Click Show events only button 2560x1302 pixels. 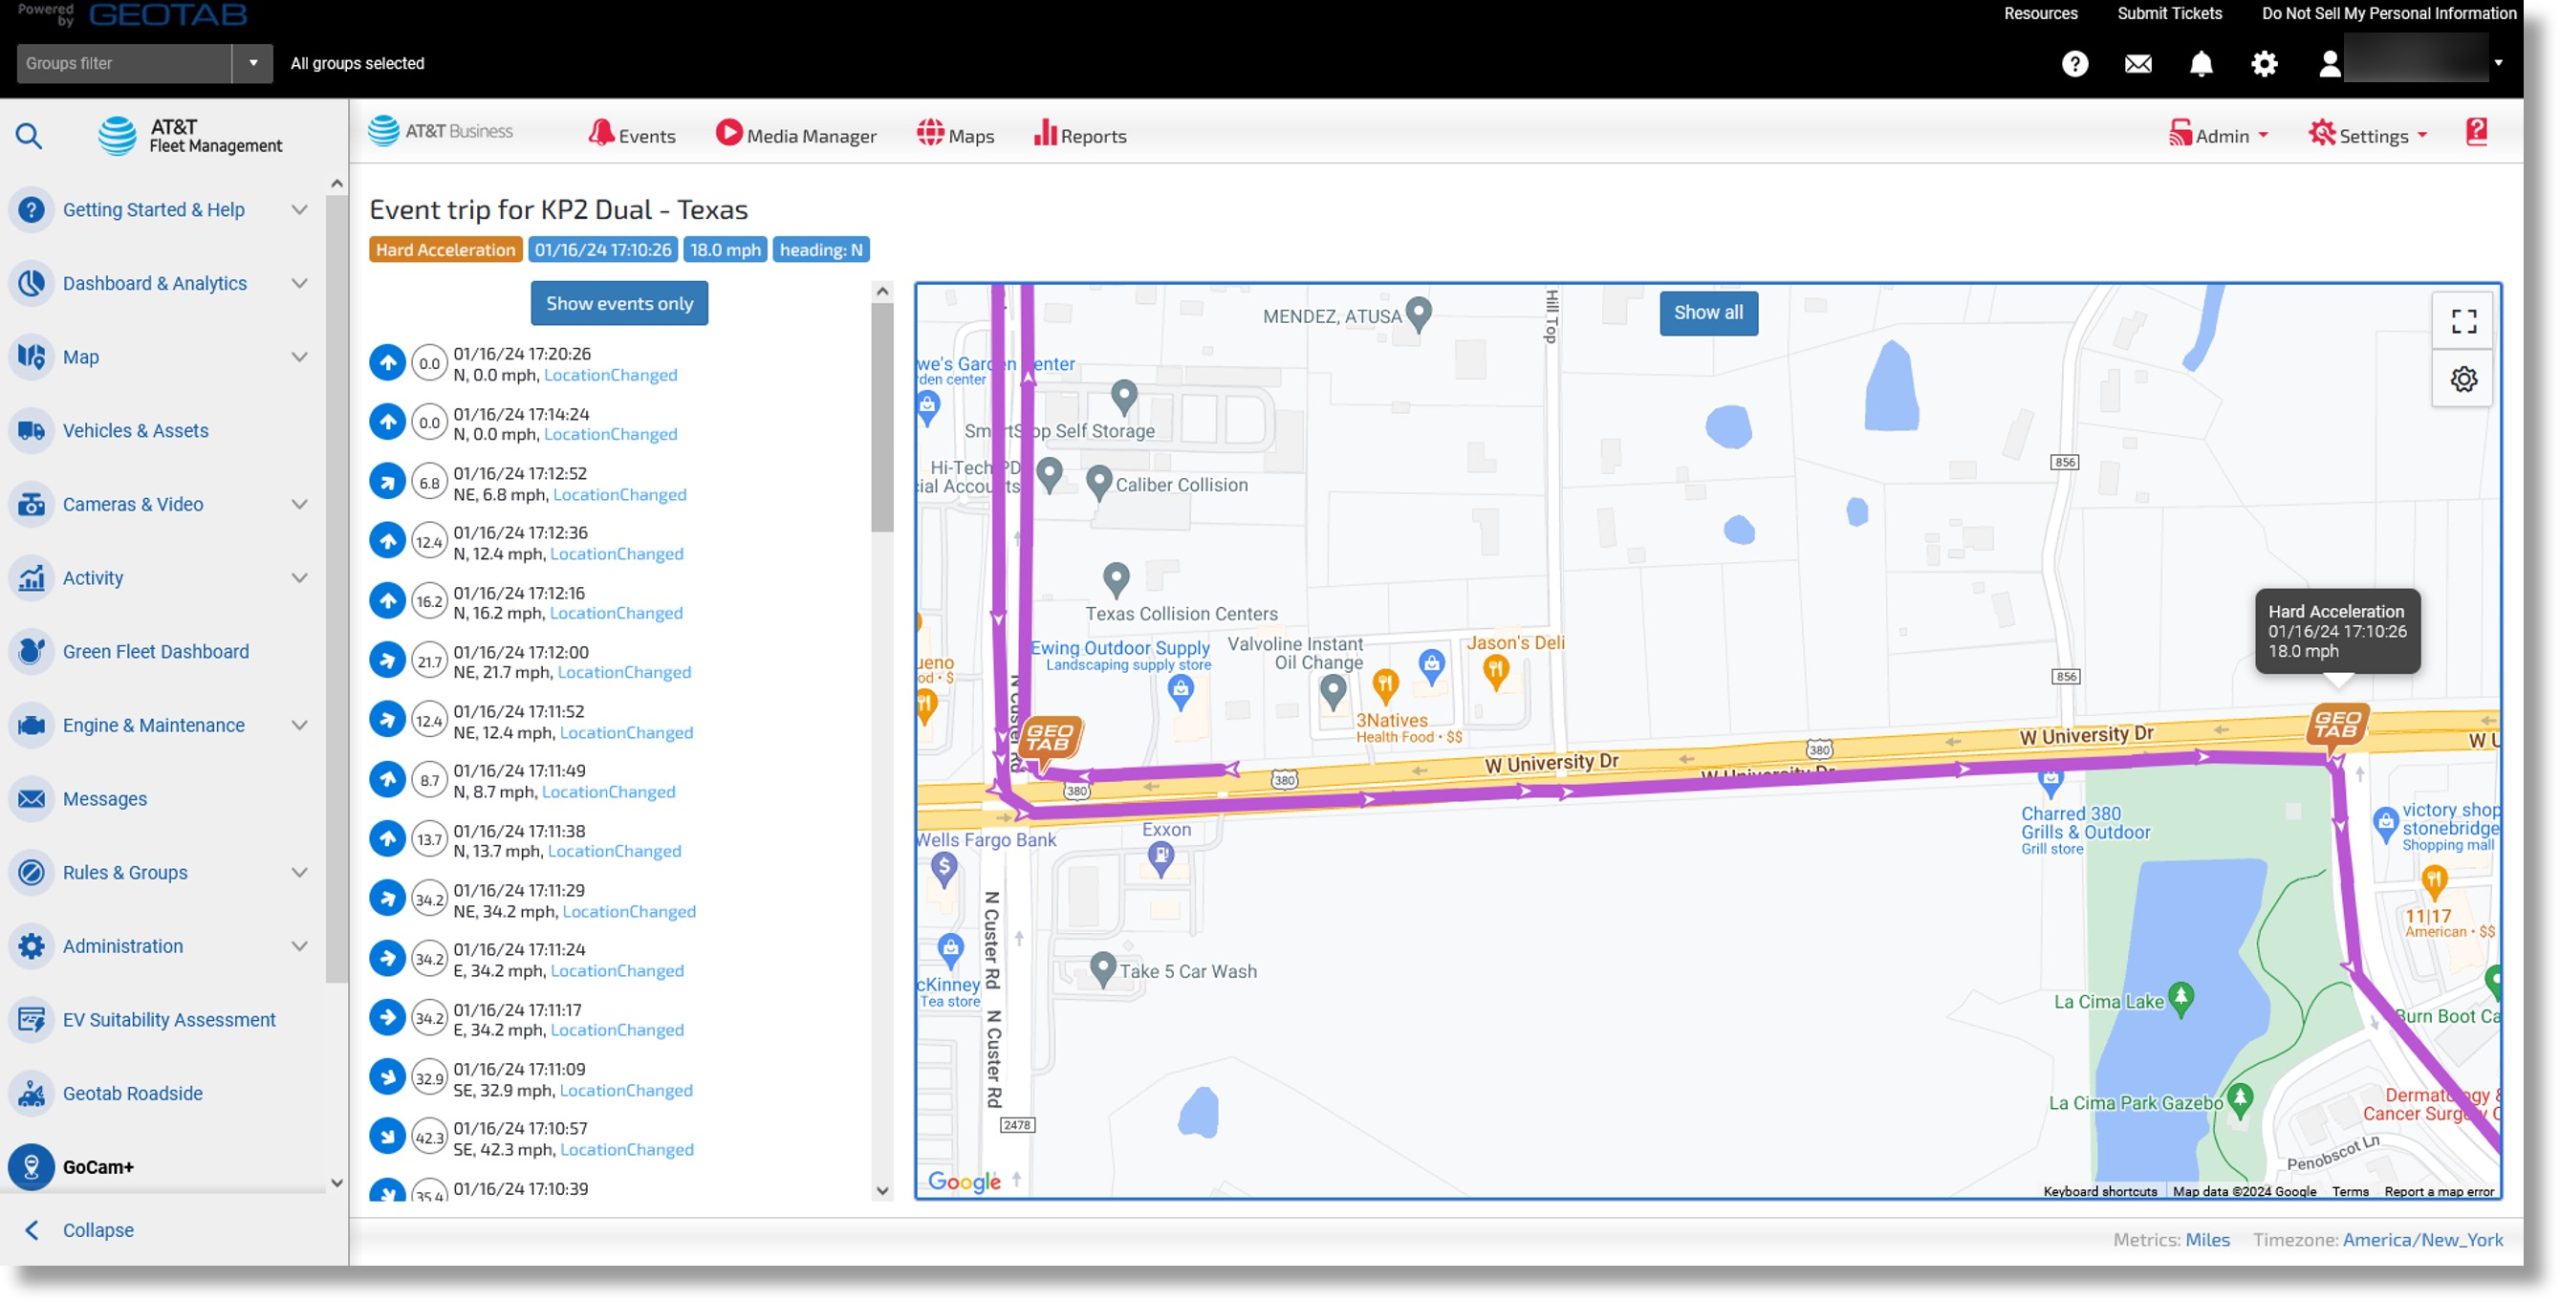pyautogui.click(x=619, y=303)
